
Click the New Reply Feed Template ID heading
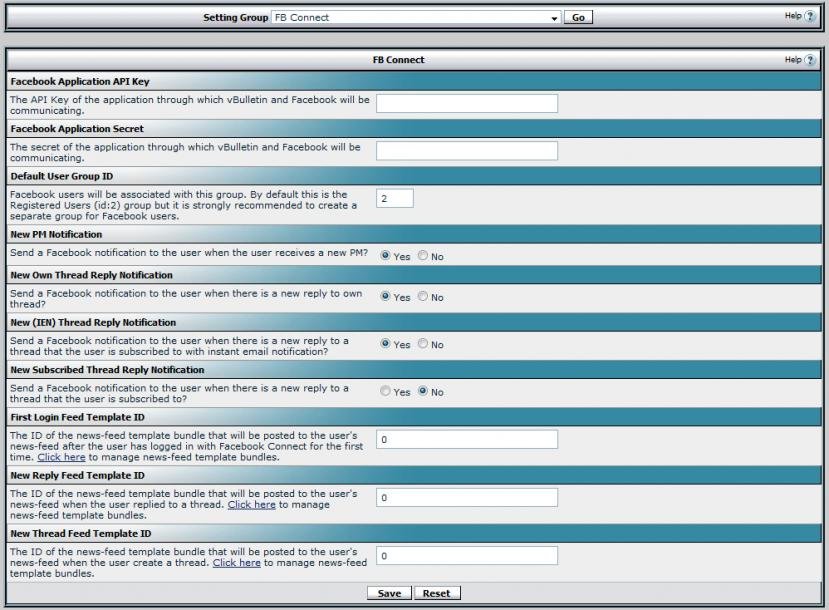coord(77,476)
